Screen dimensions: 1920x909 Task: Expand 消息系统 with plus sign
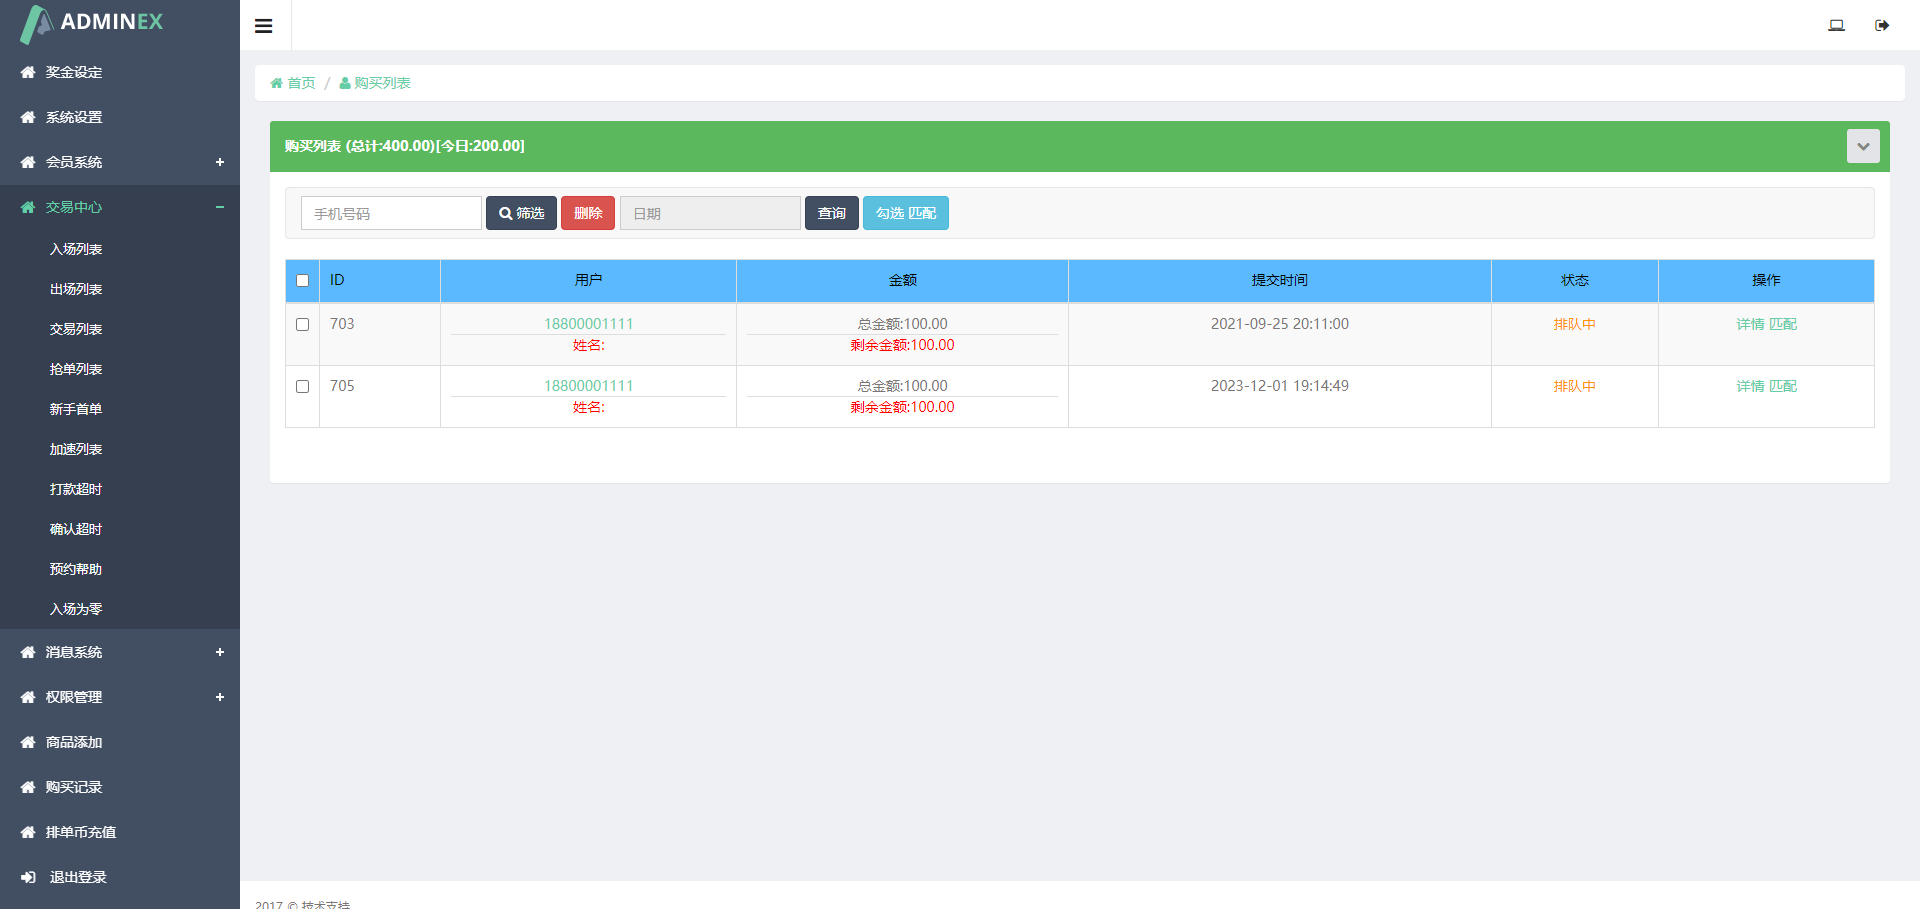tap(220, 652)
